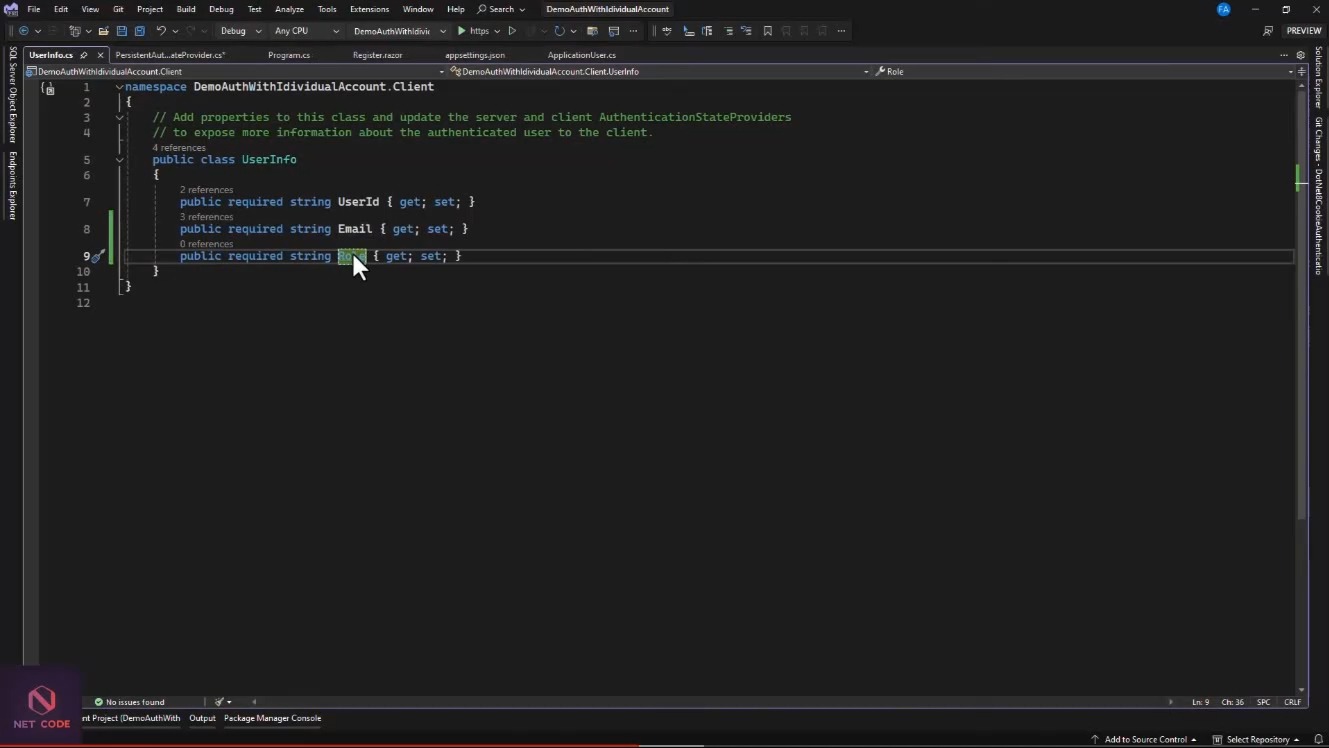Open the project scope navigation dropdown
The height and width of the screenshot is (748, 1329).
[235, 71]
